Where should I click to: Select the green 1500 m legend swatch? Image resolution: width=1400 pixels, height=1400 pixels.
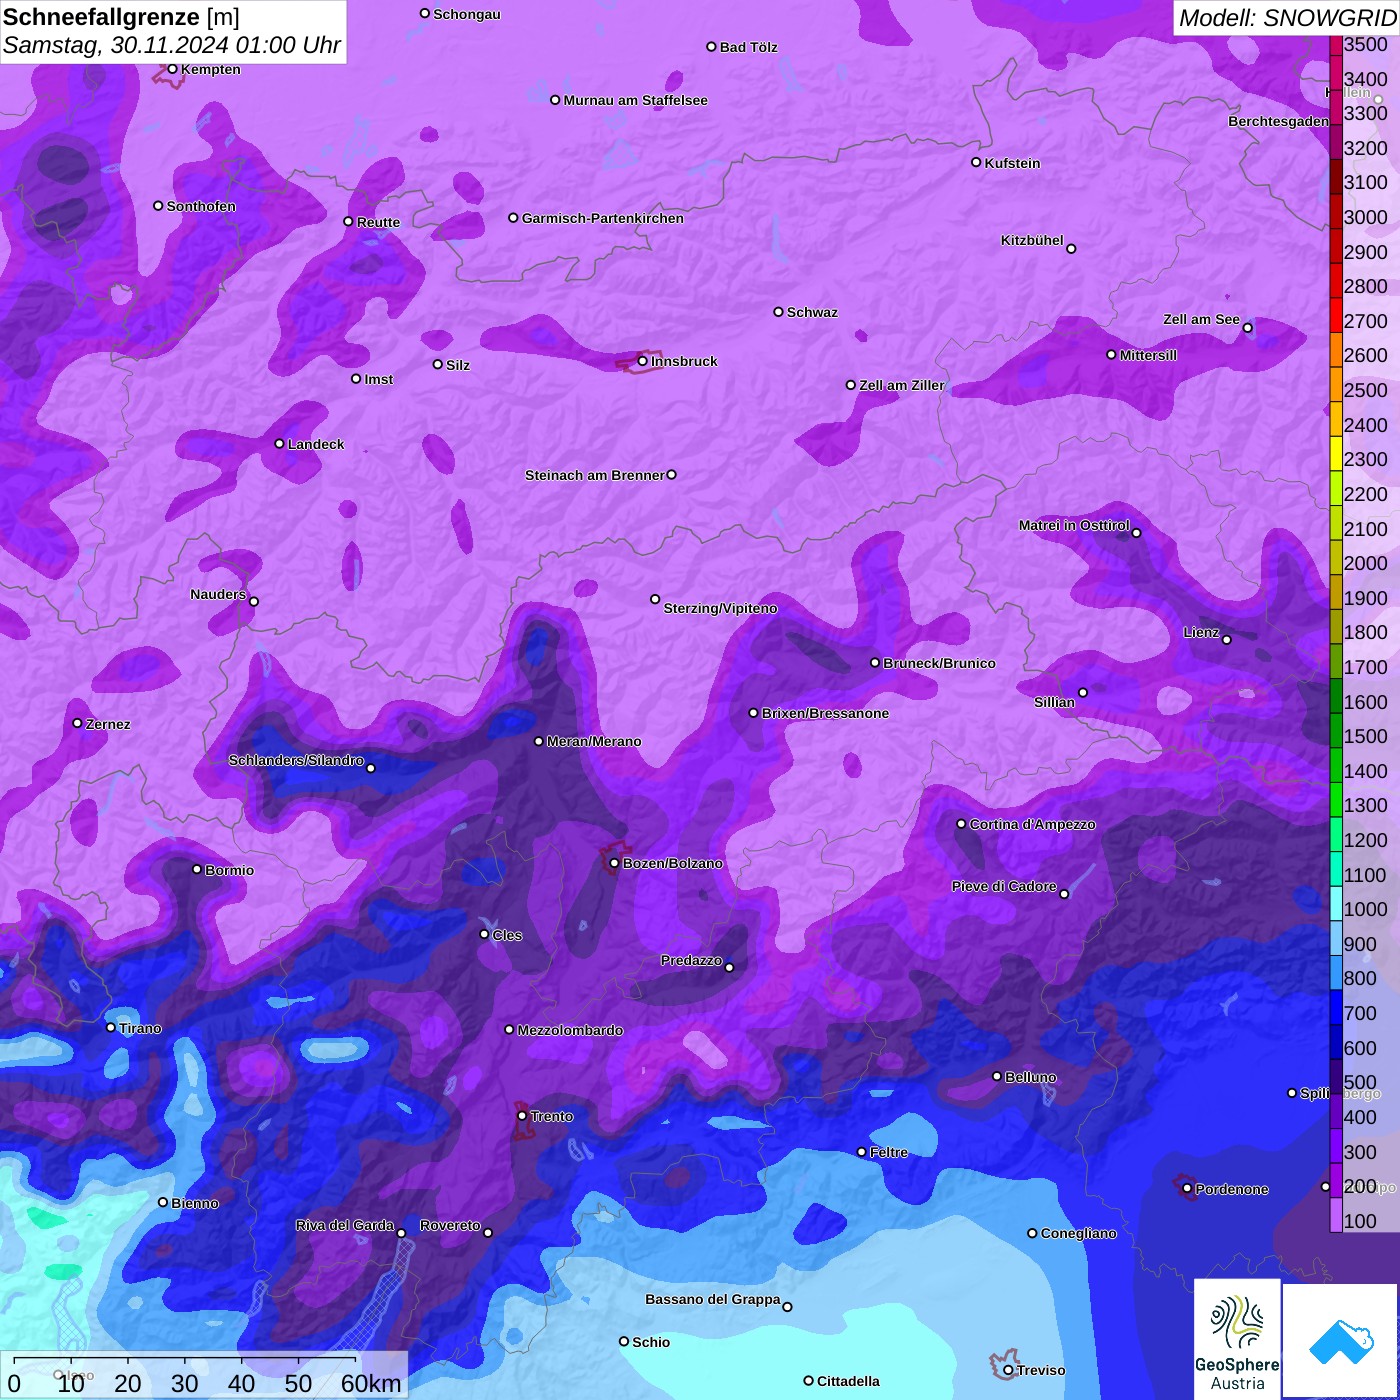[1335, 730]
